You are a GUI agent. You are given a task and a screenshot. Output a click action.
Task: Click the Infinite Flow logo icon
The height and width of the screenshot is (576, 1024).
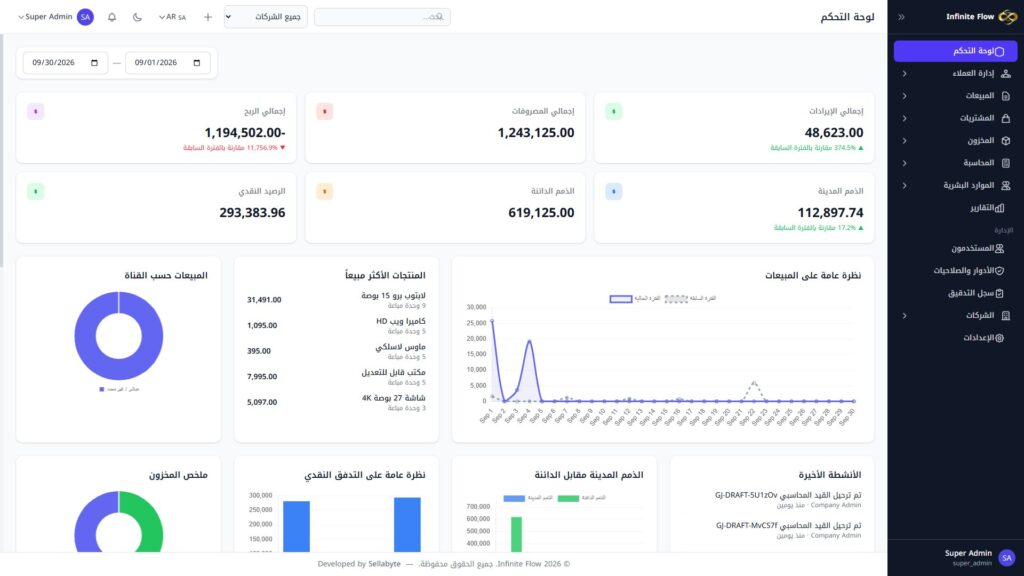[x=1008, y=17]
